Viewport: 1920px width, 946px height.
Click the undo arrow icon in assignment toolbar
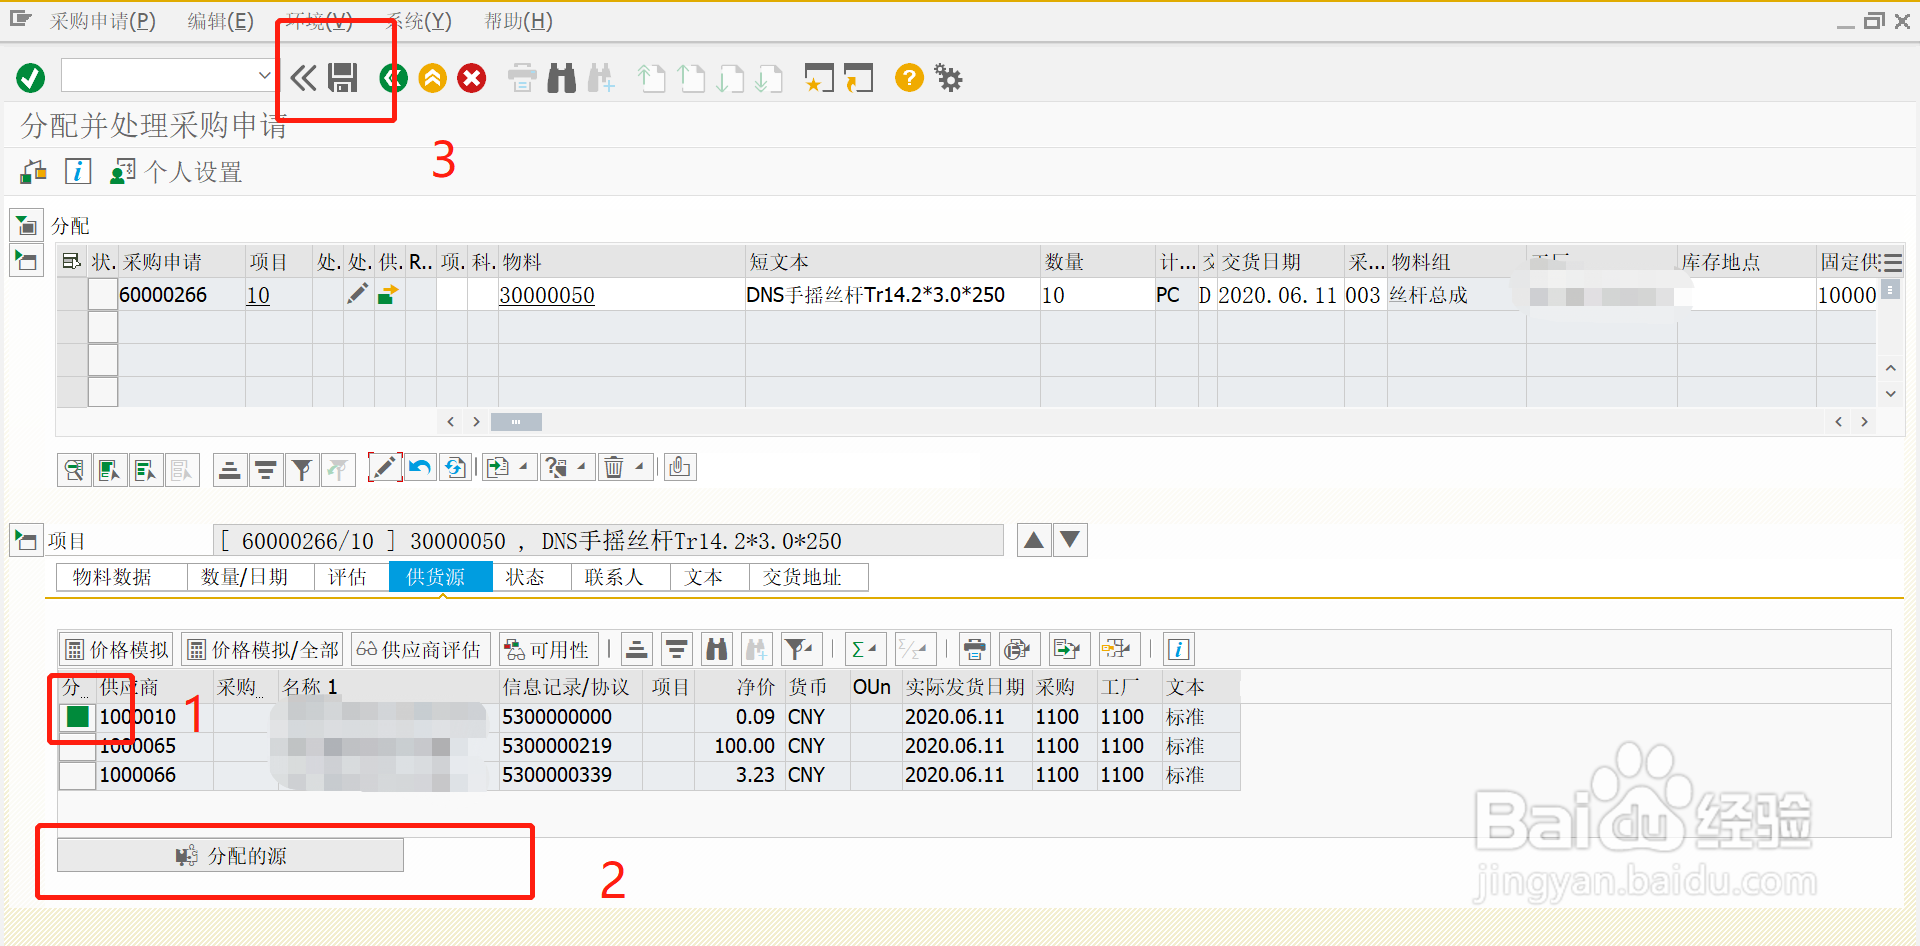420,467
